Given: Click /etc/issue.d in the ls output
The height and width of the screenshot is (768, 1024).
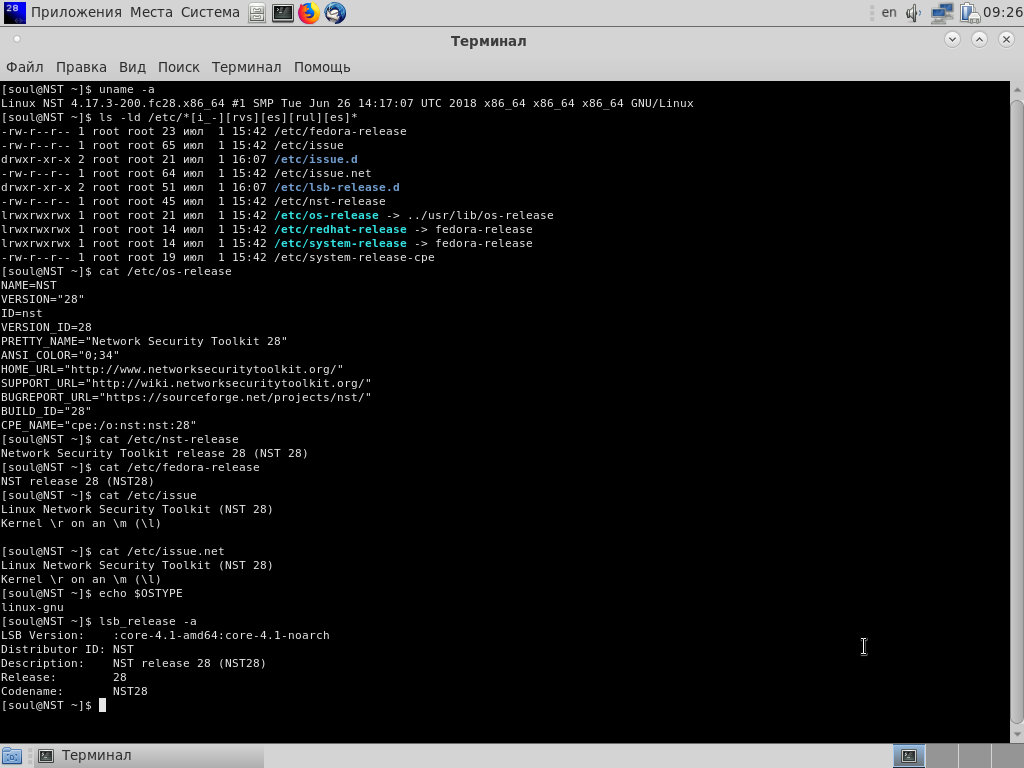Looking at the screenshot, I should (x=315, y=159).
